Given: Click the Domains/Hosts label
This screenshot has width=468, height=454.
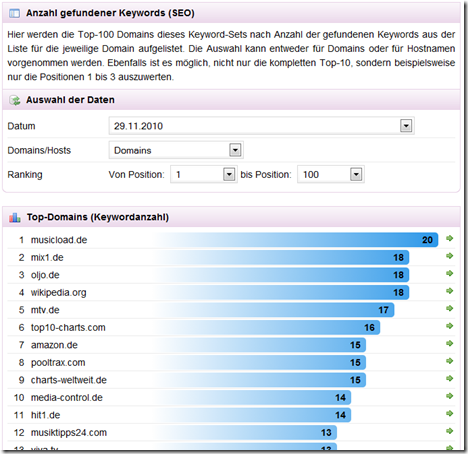Looking at the screenshot, I should point(39,150).
